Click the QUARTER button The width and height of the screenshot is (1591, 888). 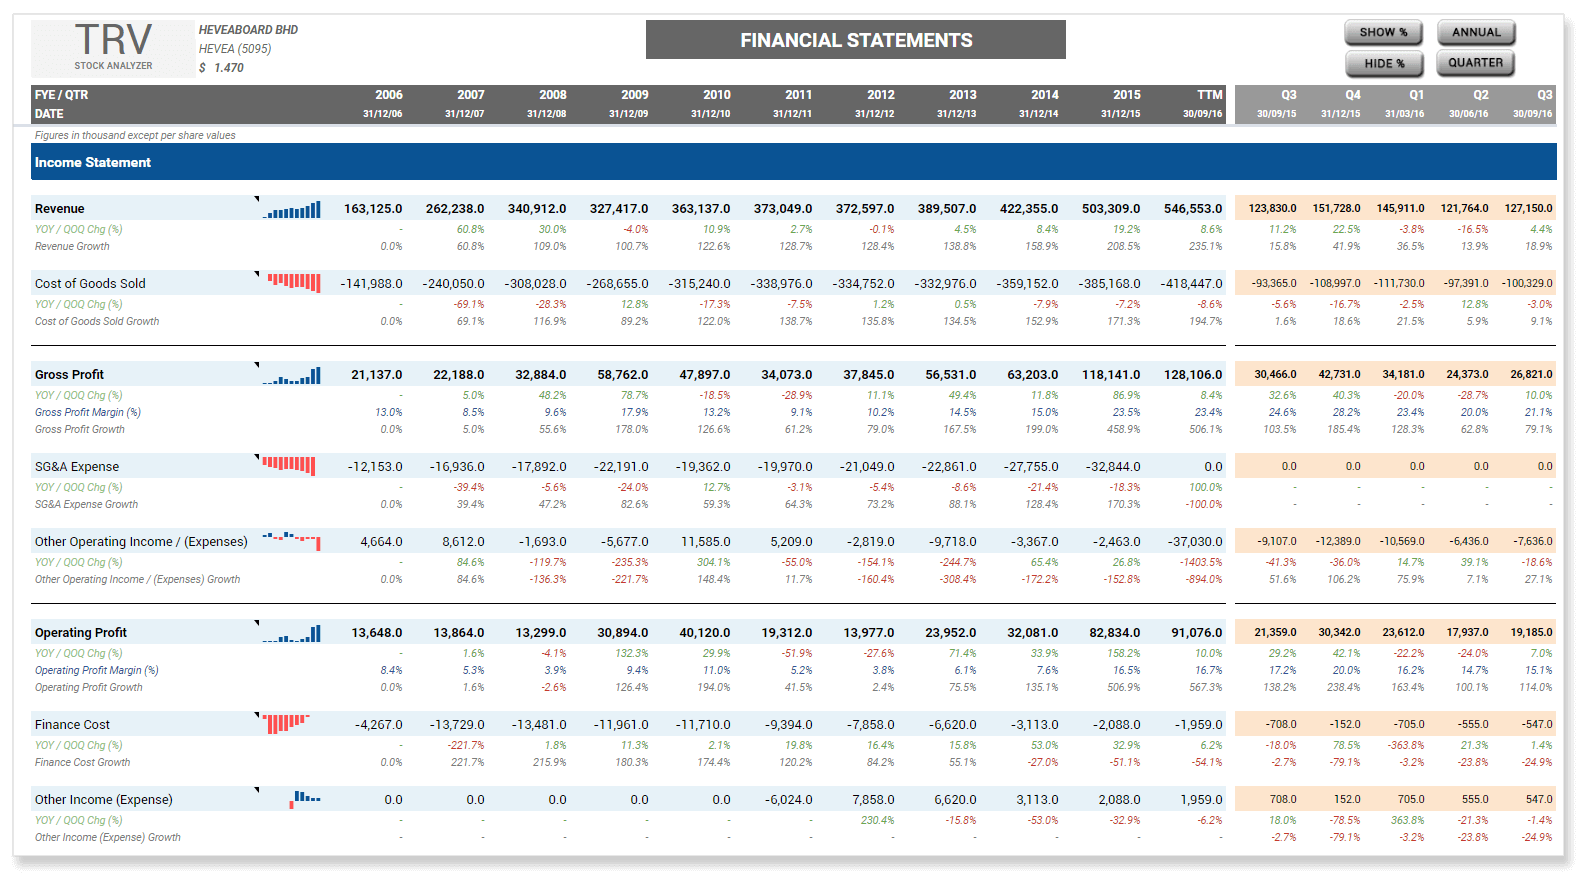coord(1476,63)
